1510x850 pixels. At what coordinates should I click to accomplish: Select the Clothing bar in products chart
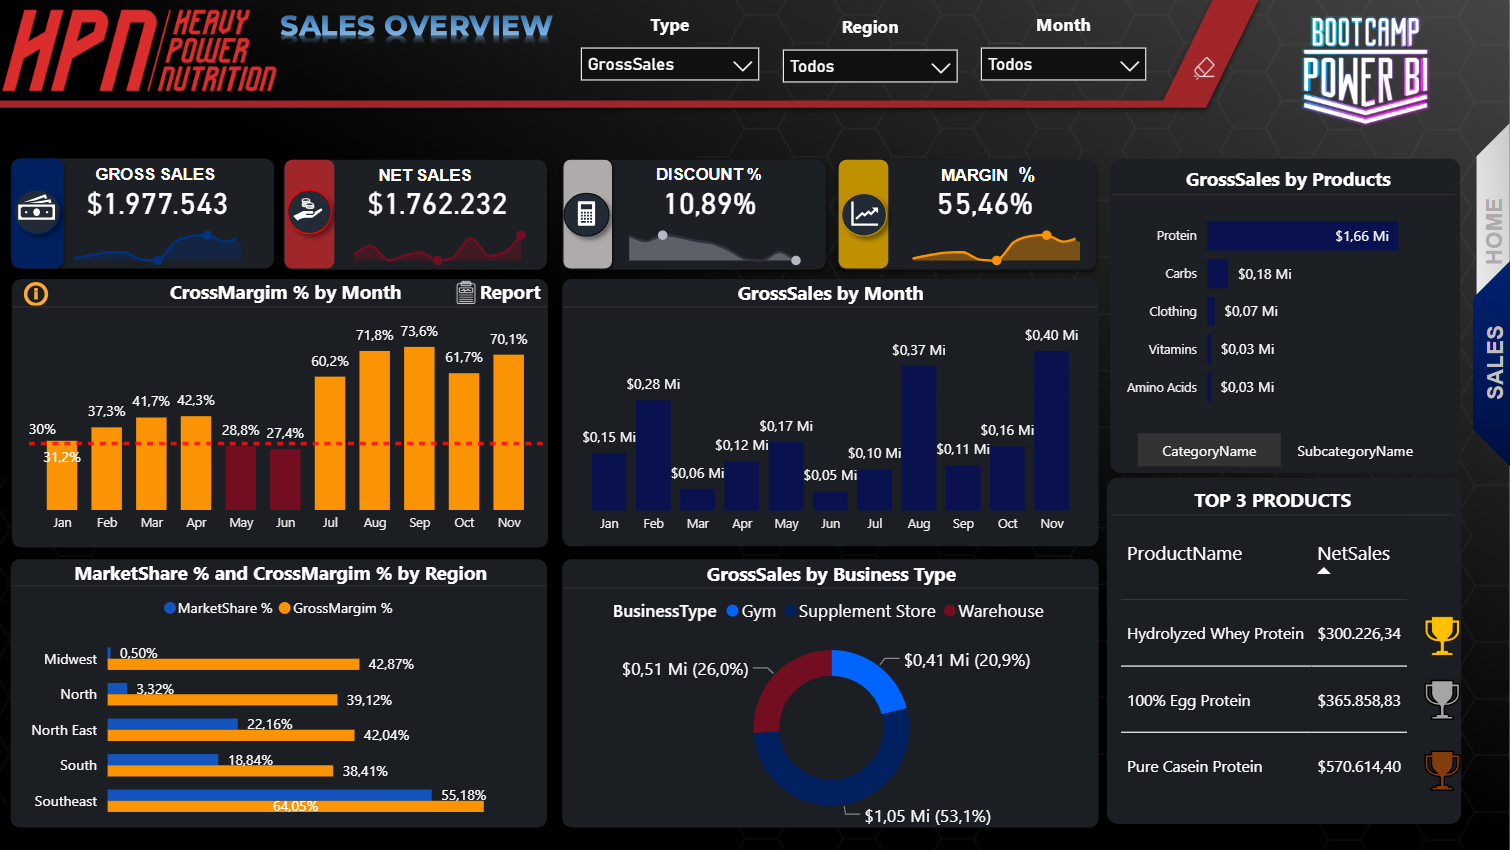pyautogui.click(x=1212, y=311)
